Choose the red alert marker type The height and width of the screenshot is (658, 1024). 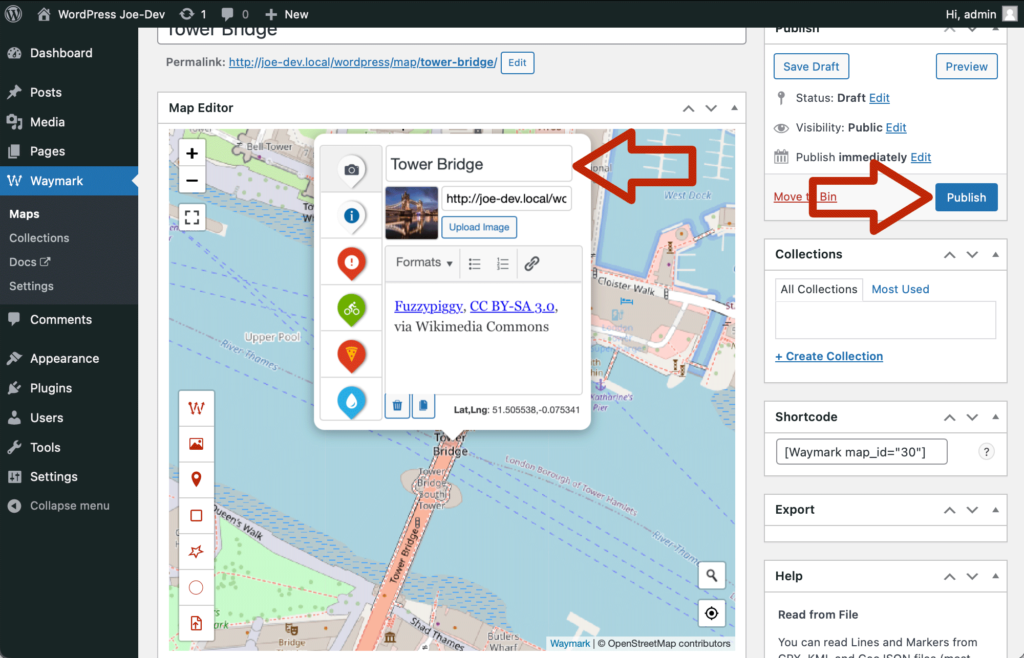(x=351, y=263)
